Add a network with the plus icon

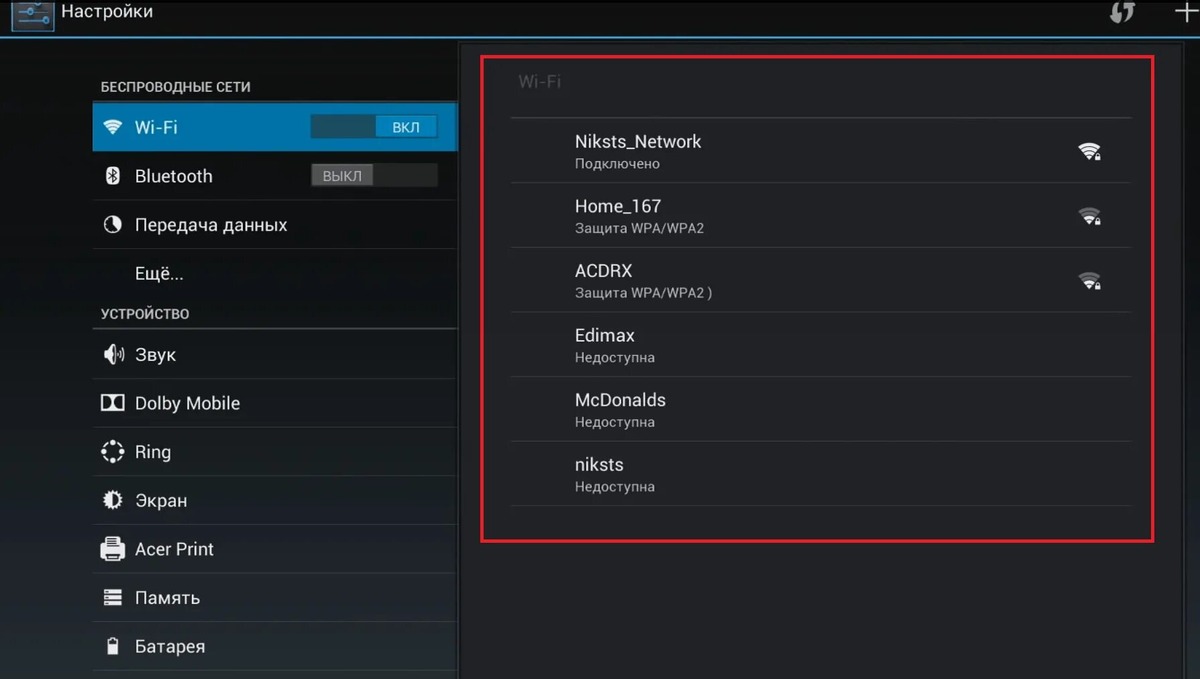pos(1185,13)
